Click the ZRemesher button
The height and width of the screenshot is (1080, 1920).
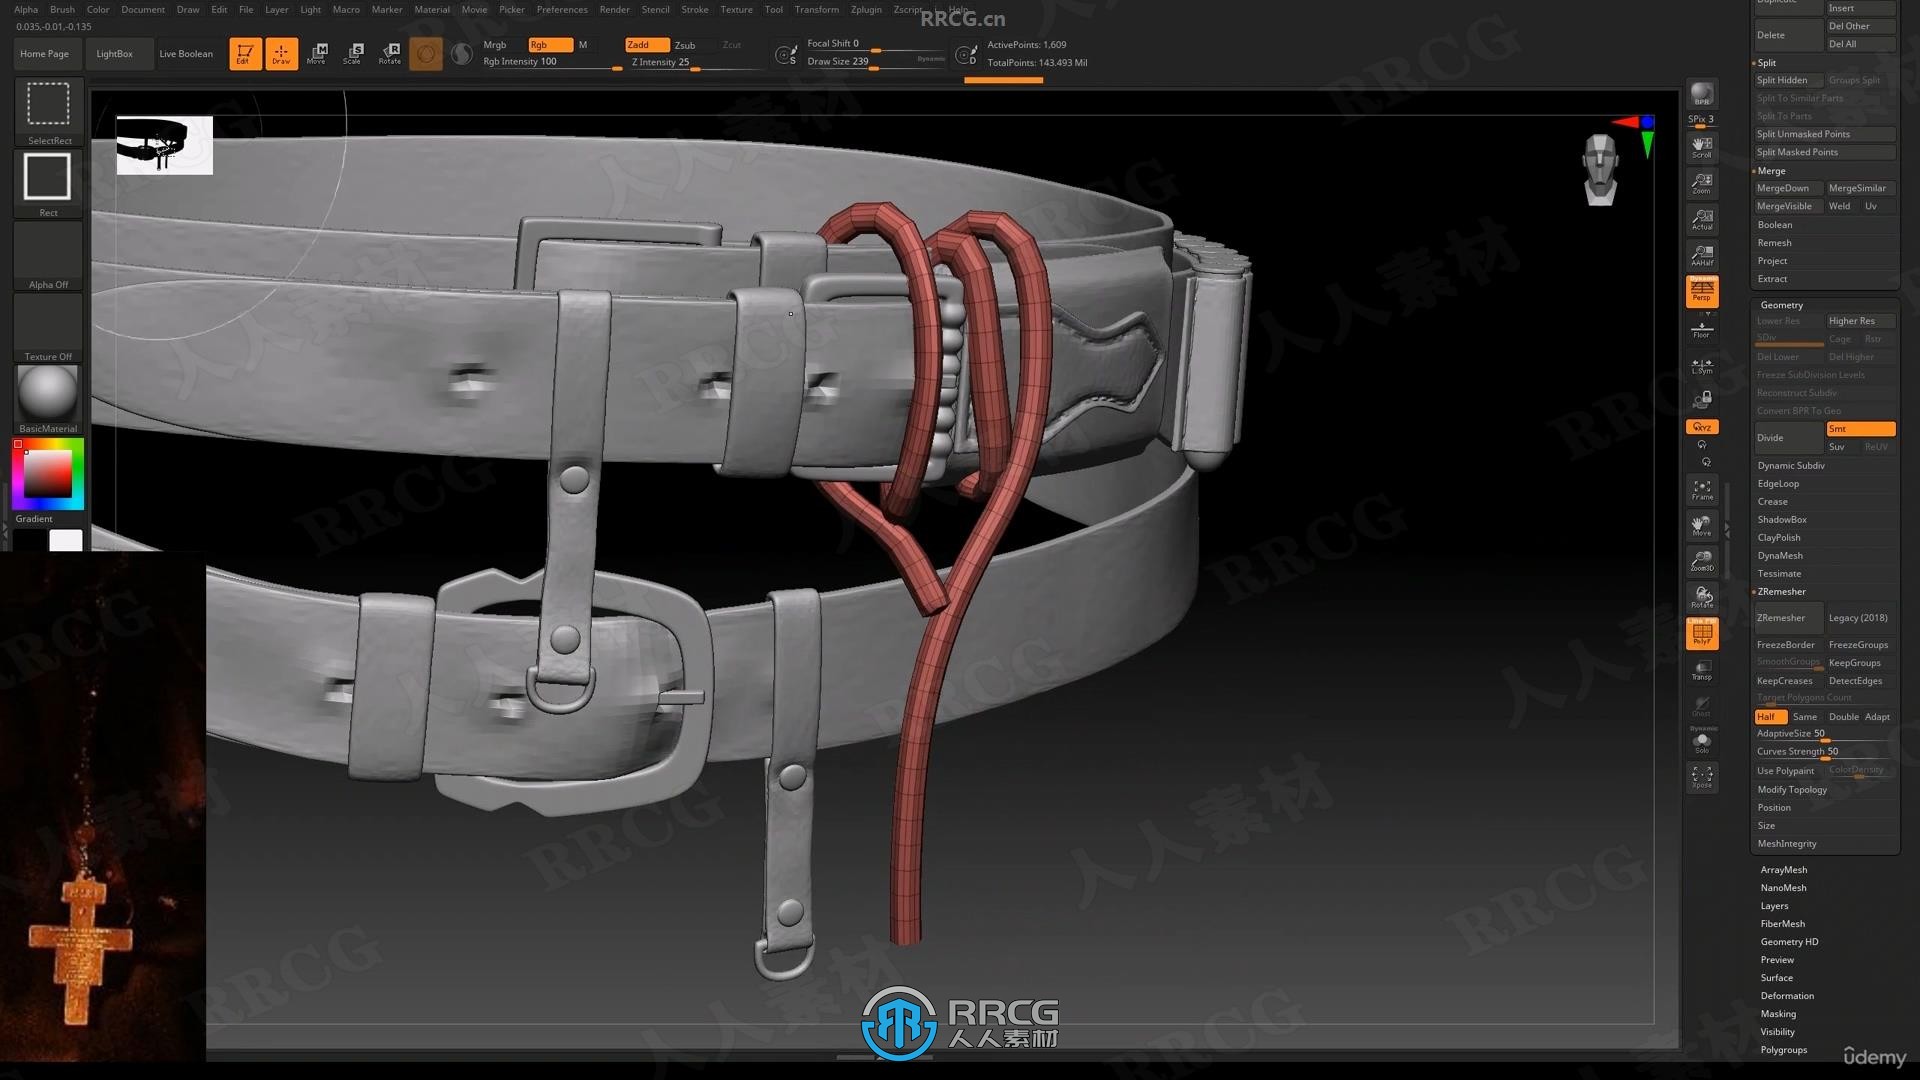pos(1788,618)
